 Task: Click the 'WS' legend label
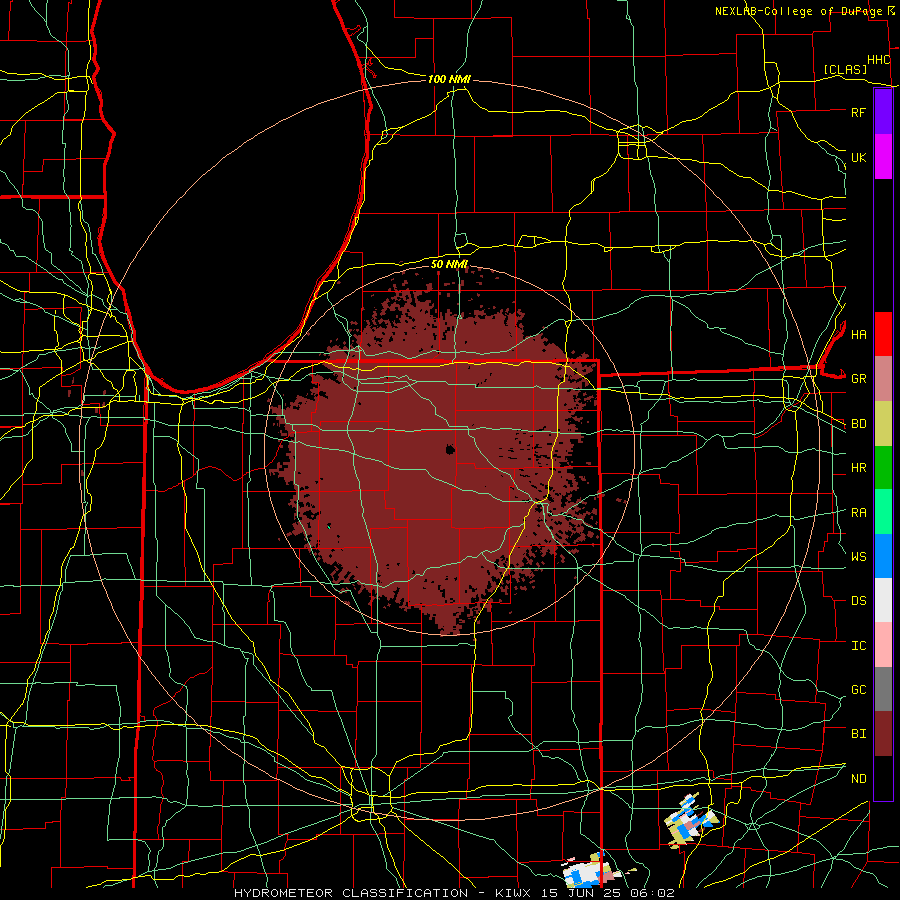[x=858, y=556]
